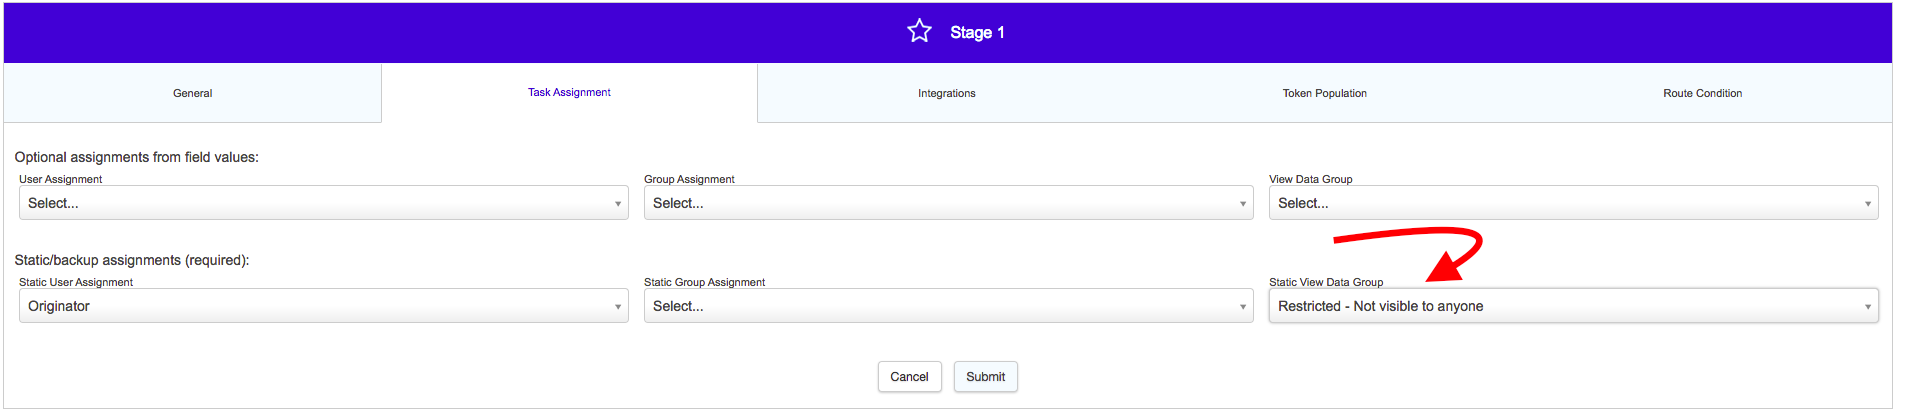Select the Task Assignment tab

pos(569,92)
